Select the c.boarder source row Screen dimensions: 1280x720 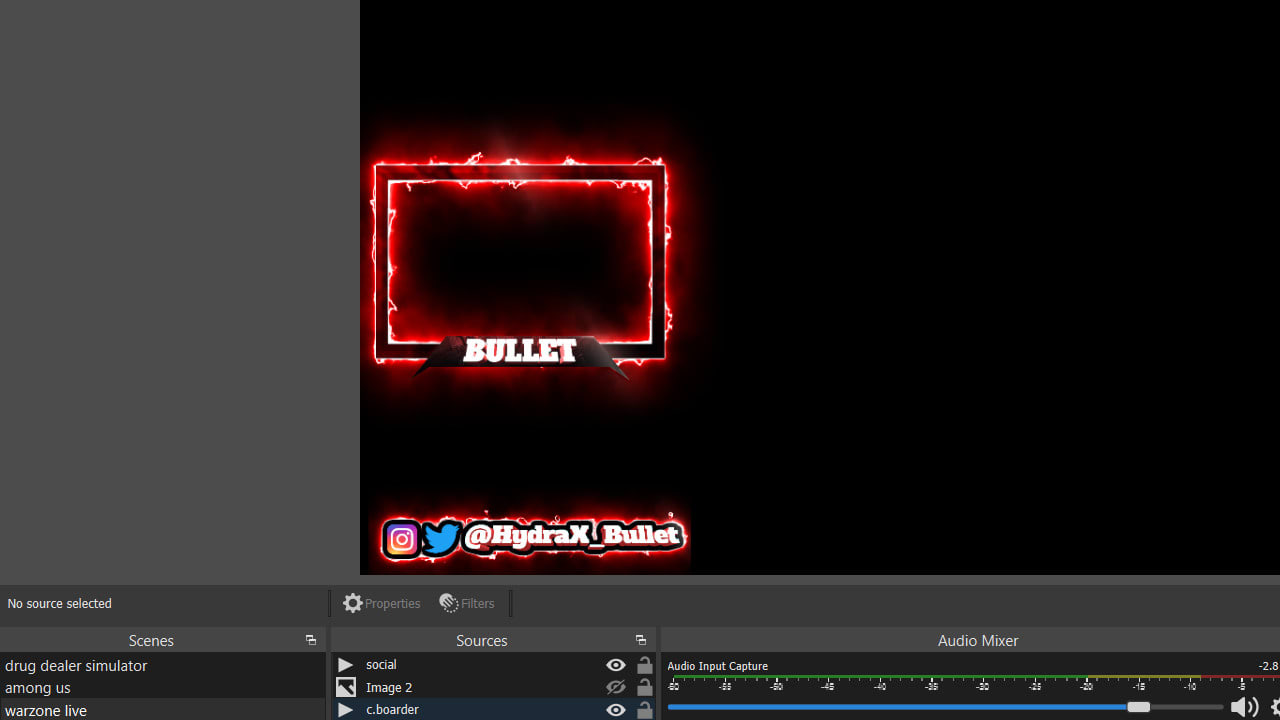pyautogui.click(x=494, y=709)
